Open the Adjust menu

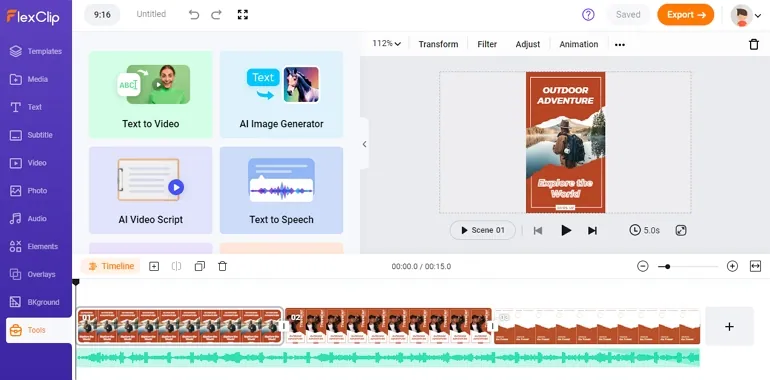pyautogui.click(x=528, y=44)
